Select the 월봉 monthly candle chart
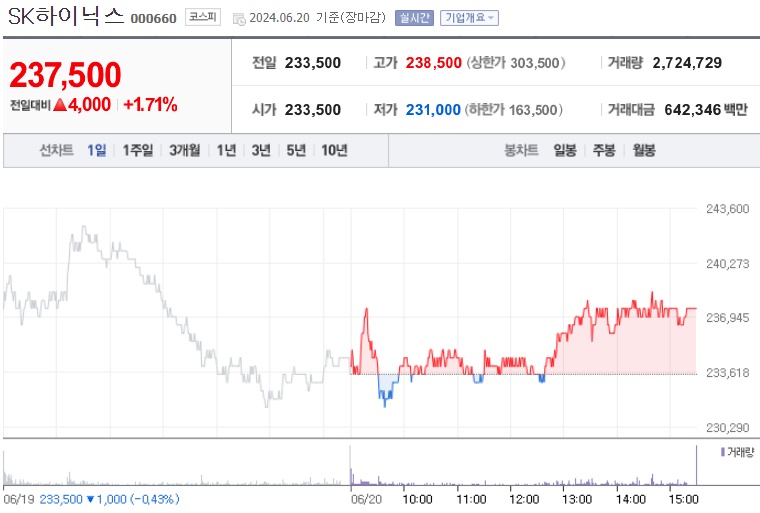Viewport: 760px width, 513px height. [x=644, y=150]
